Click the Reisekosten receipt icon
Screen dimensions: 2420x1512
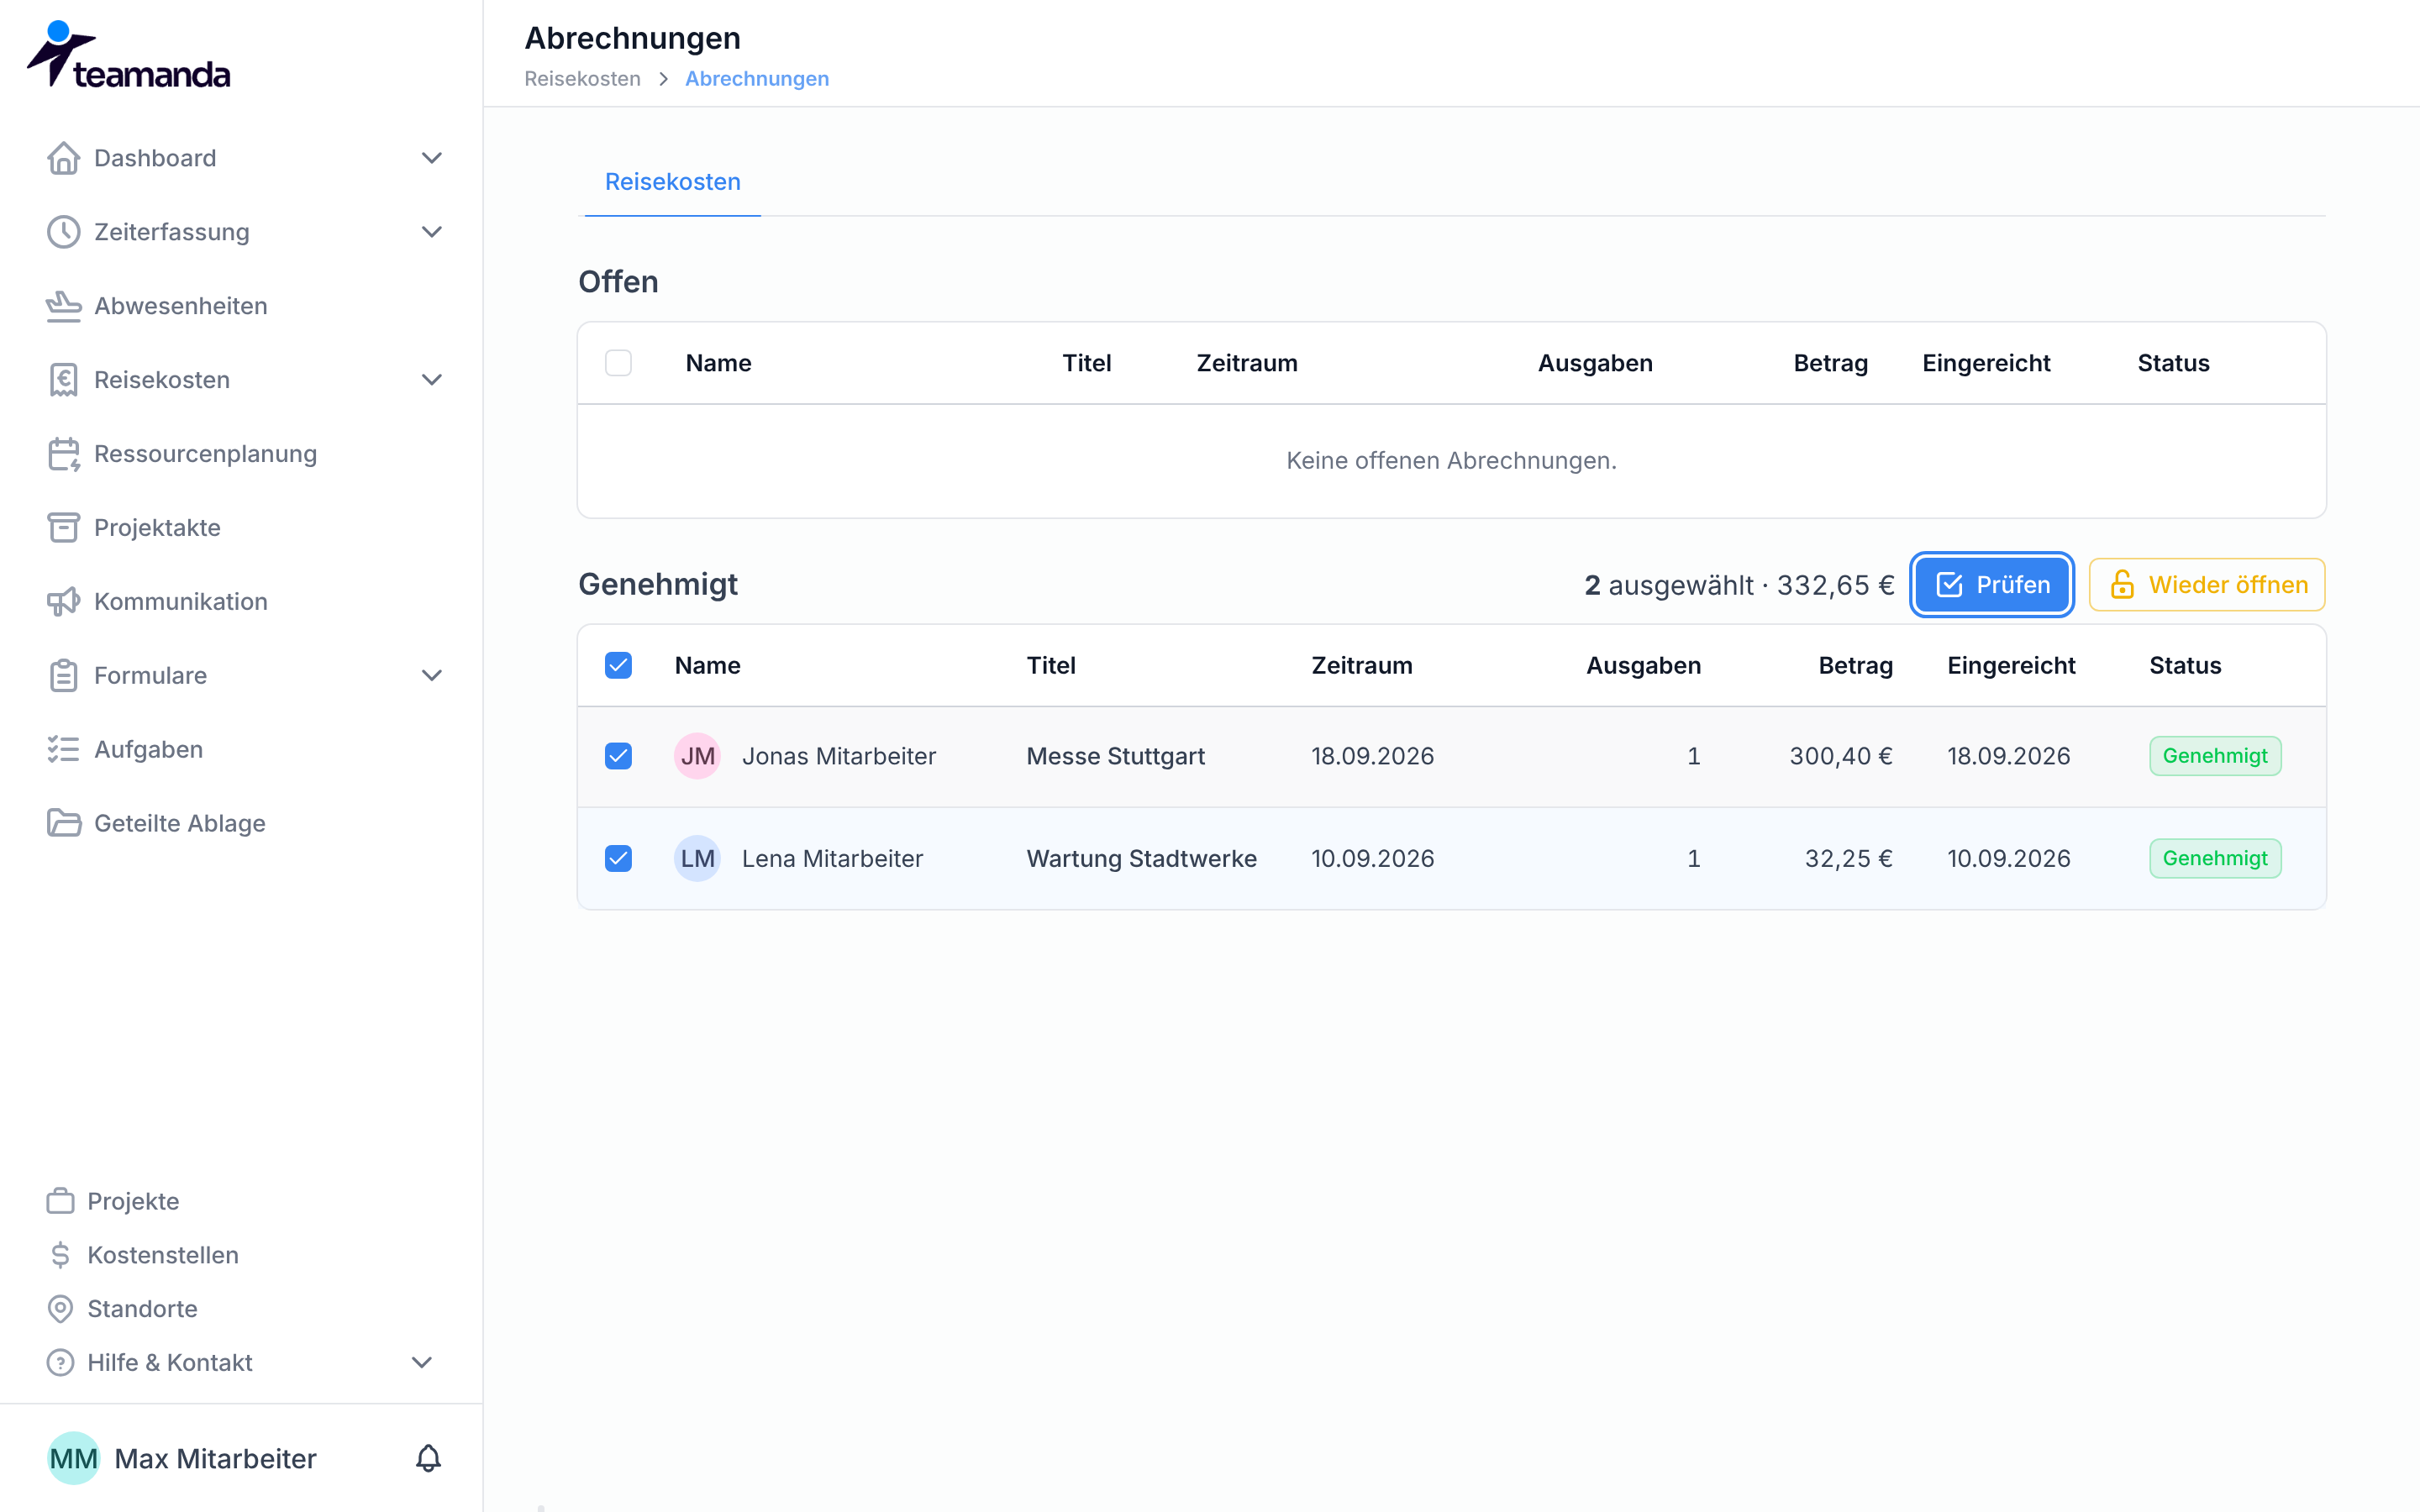pyautogui.click(x=63, y=380)
